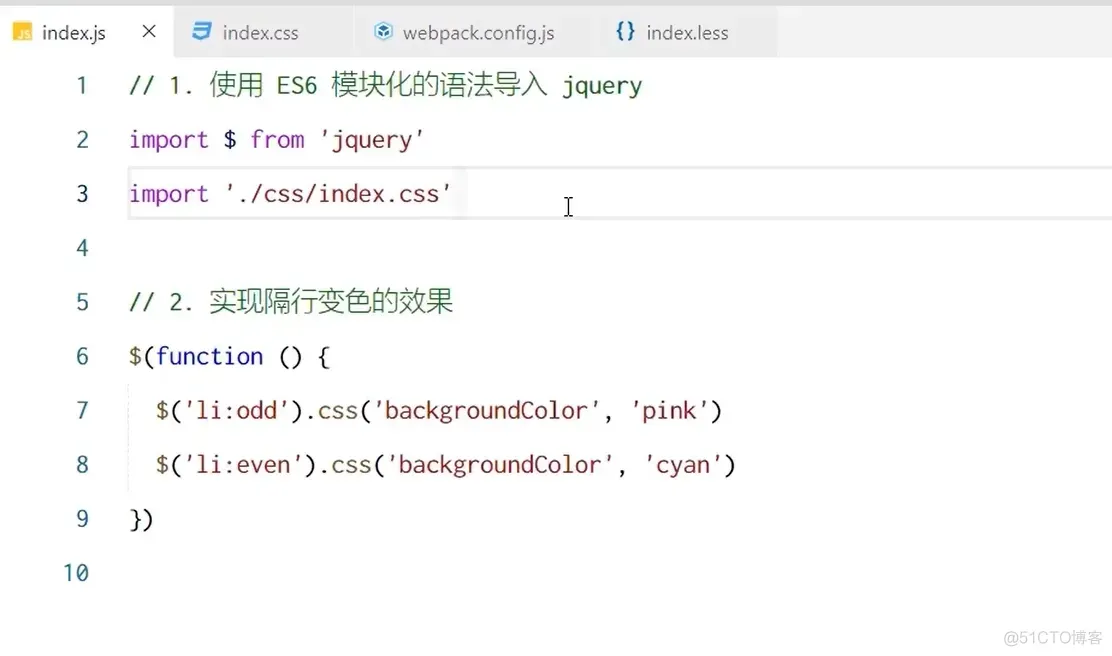Click line number 8 in the gutter
Image resolution: width=1112 pixels, height=656 pixels.
pyautogui.click(x=82, y=465)
